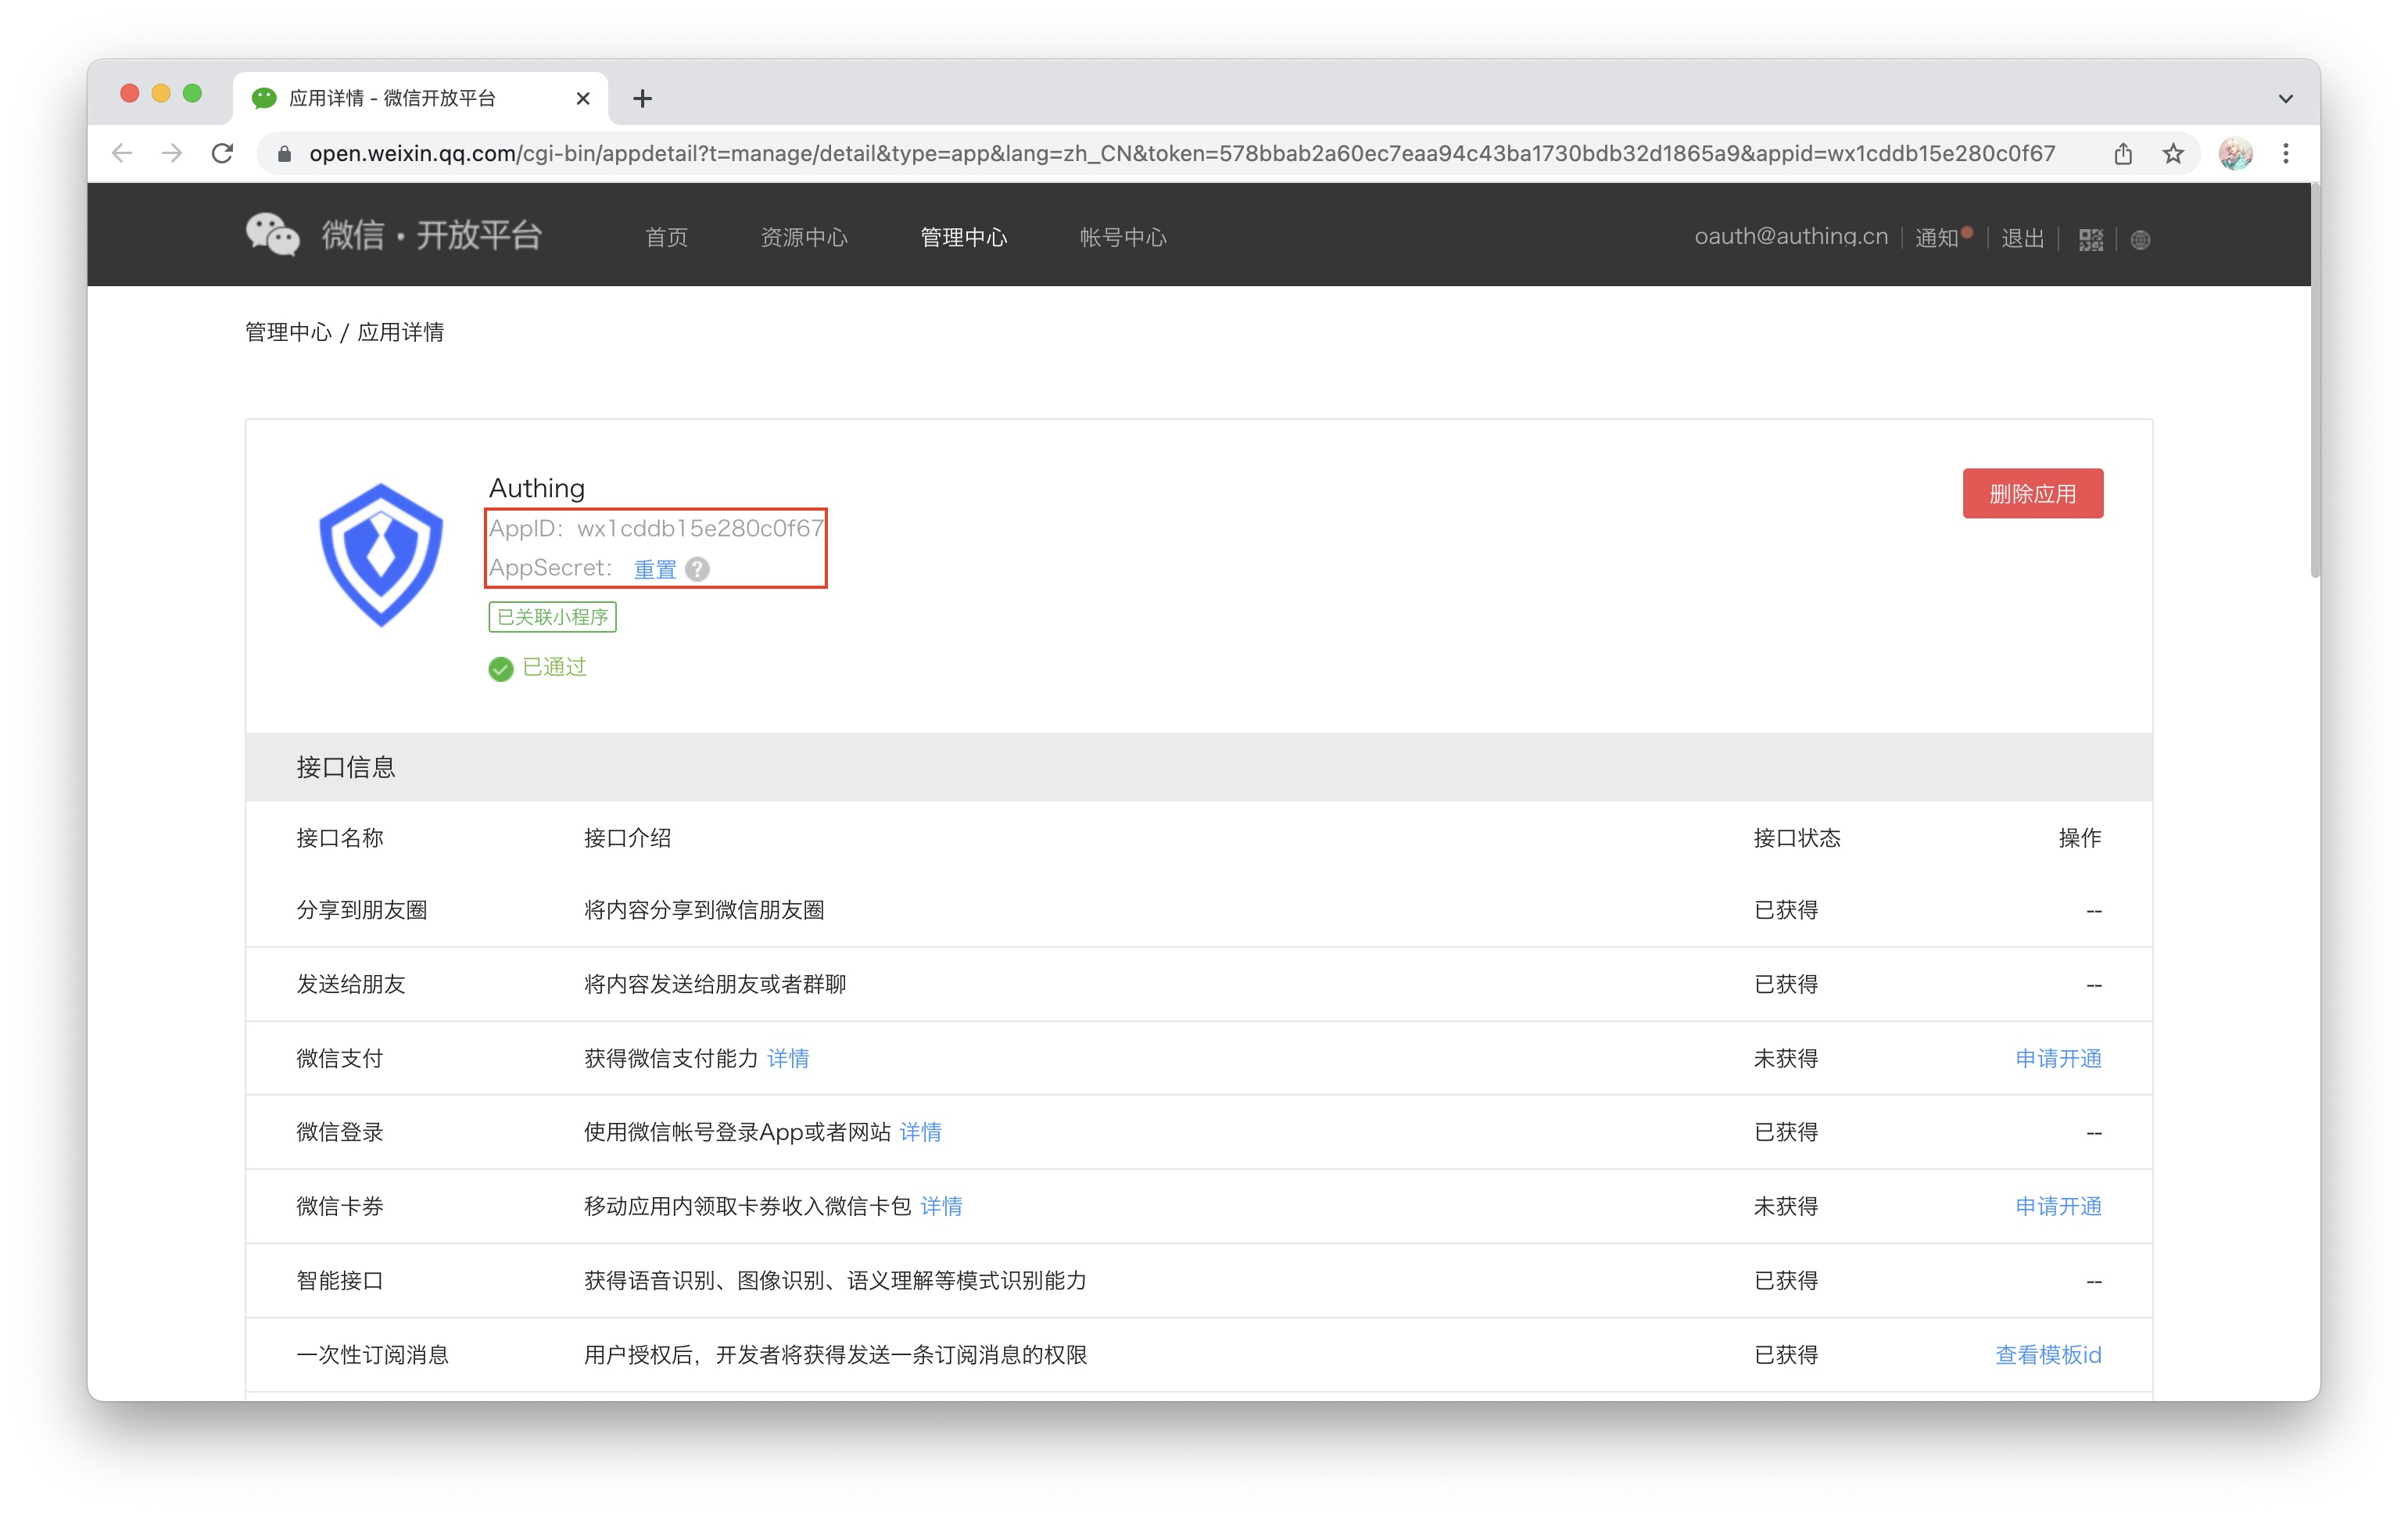Viewport: 2408px width, 1517px height.
Task: Click the page vertical scrollbar
Action: point(2314,380)
